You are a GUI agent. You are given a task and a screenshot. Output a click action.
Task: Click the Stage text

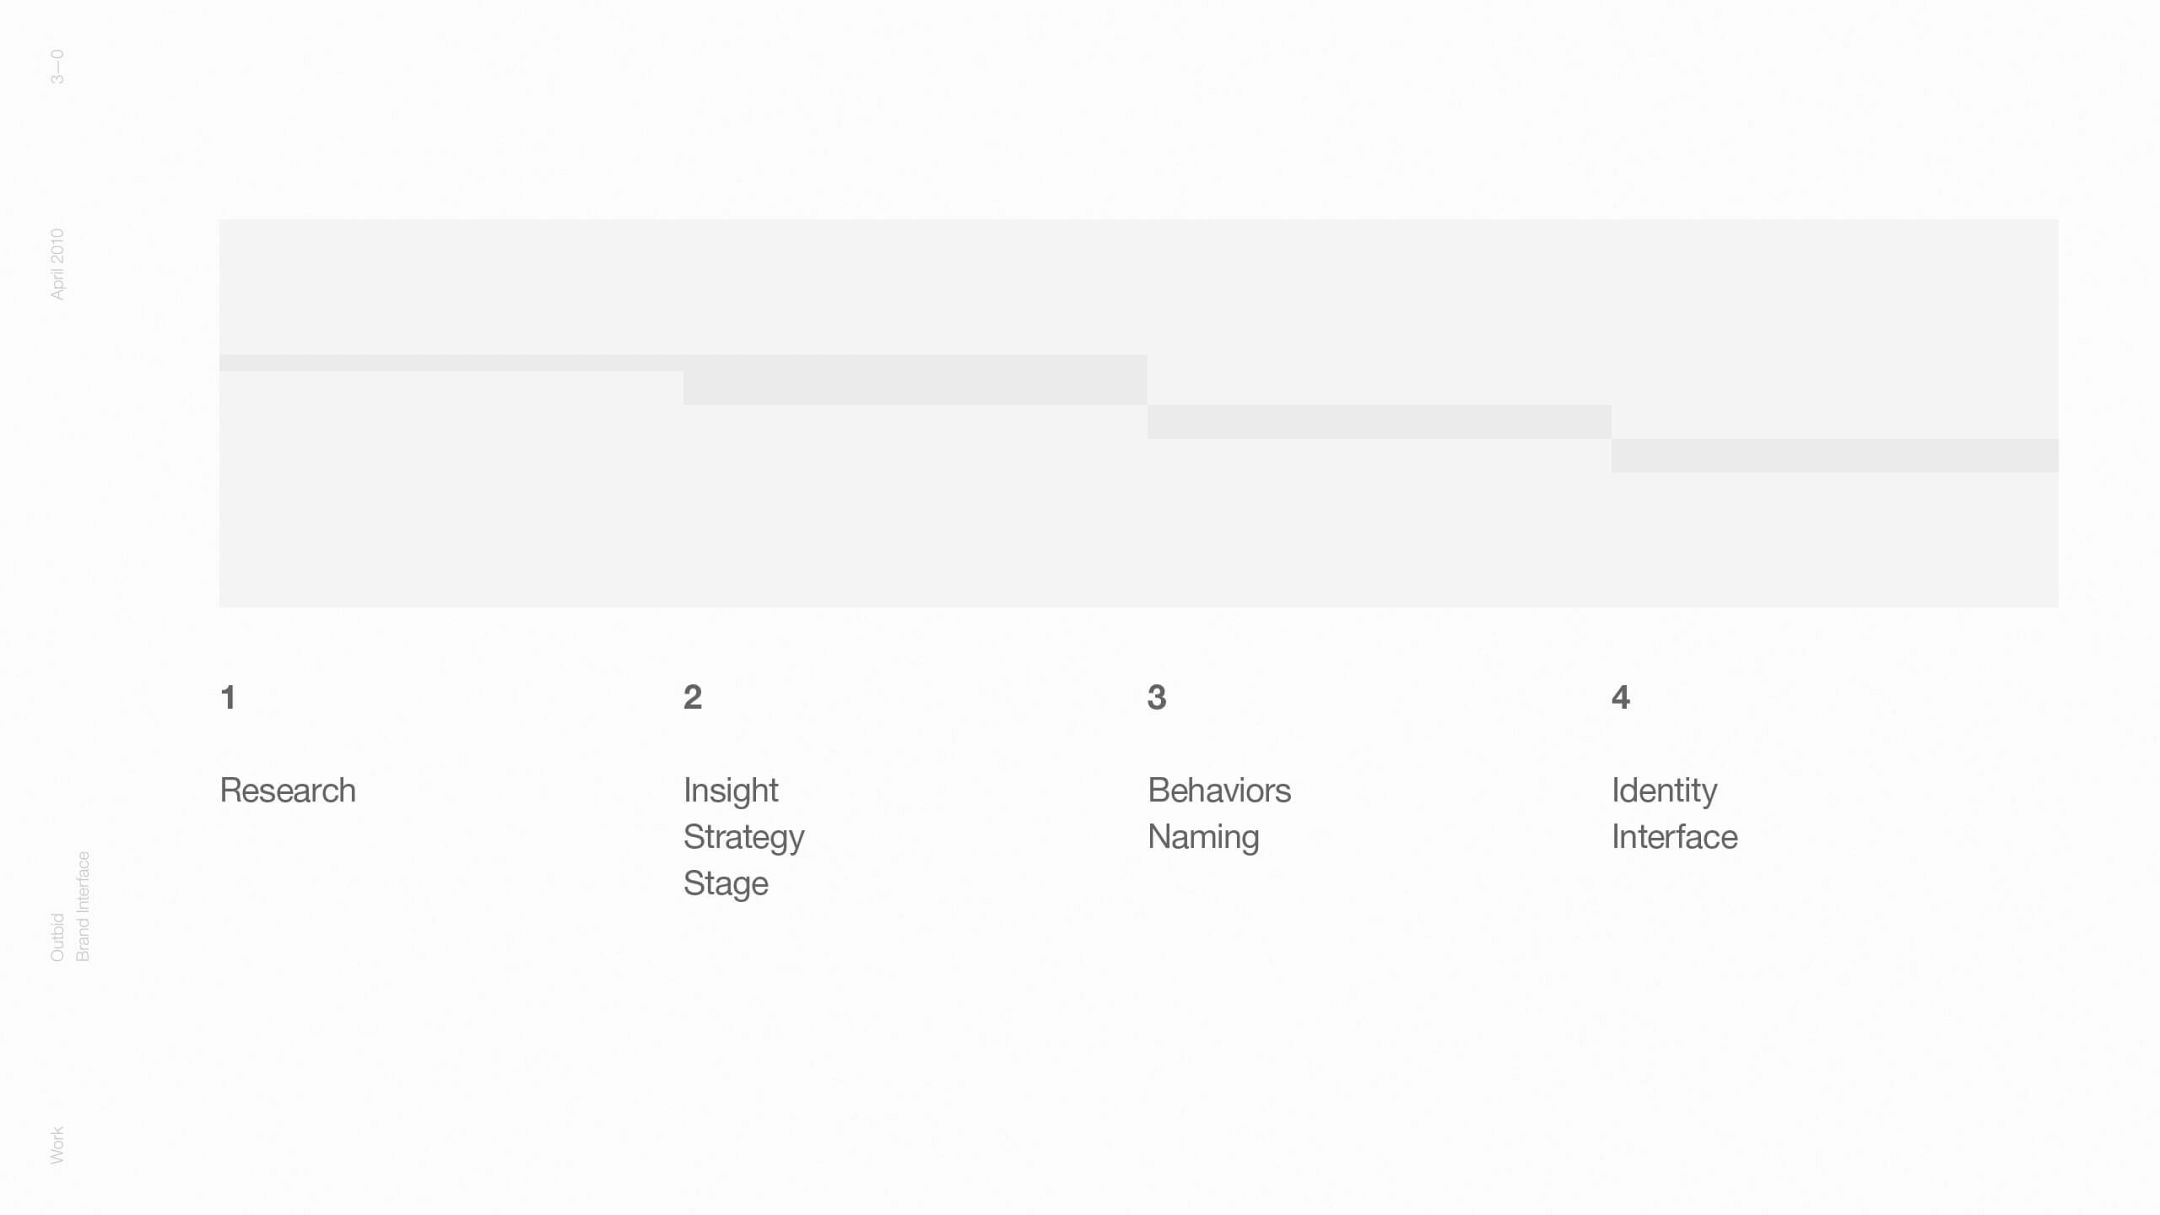[x=725, y=883]
